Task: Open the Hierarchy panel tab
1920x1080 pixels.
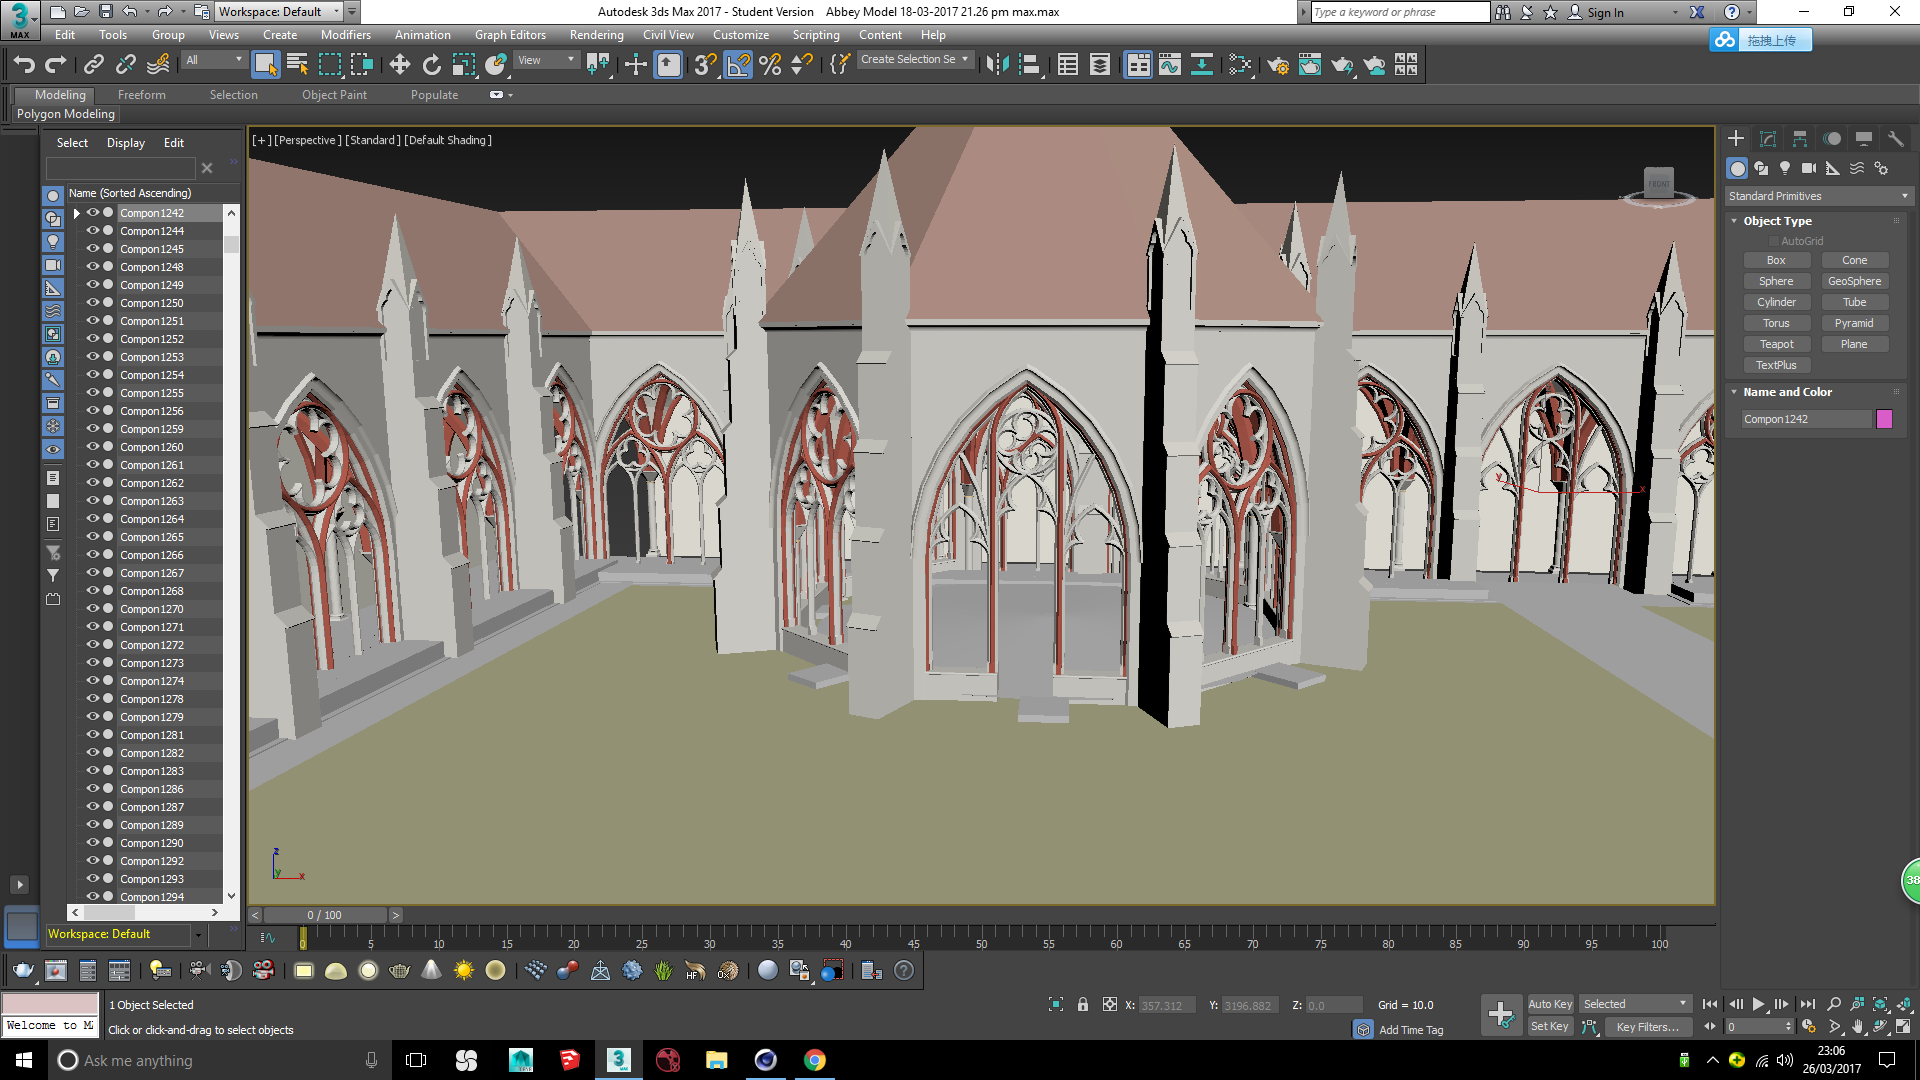Action: [1800, 139]
